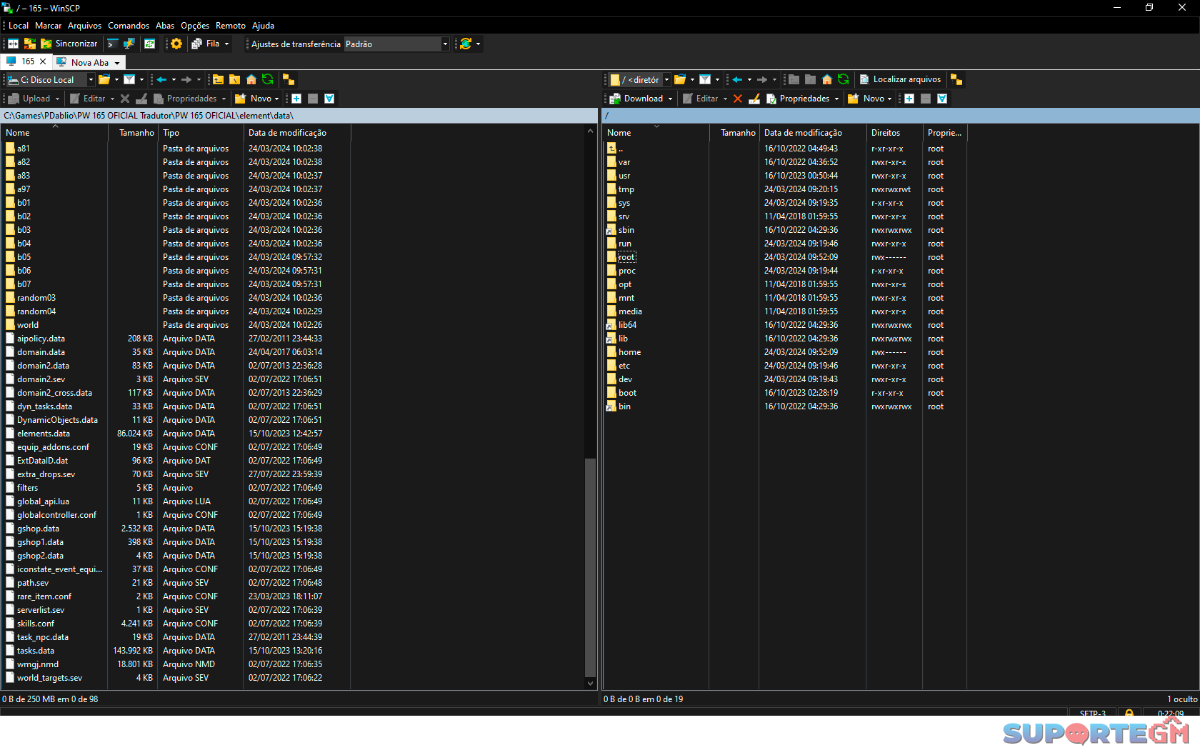Go to local home directory icon
This screenshot has height=750, width=1200.
(251, 80)
